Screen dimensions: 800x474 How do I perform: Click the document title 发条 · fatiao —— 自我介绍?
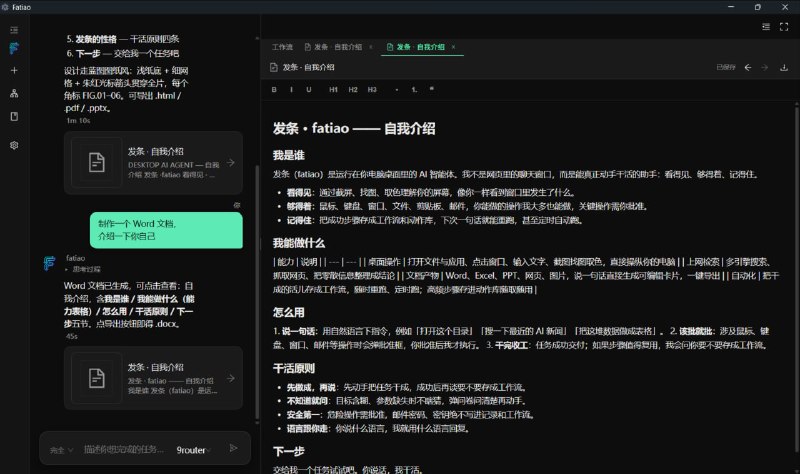[354, 129]
